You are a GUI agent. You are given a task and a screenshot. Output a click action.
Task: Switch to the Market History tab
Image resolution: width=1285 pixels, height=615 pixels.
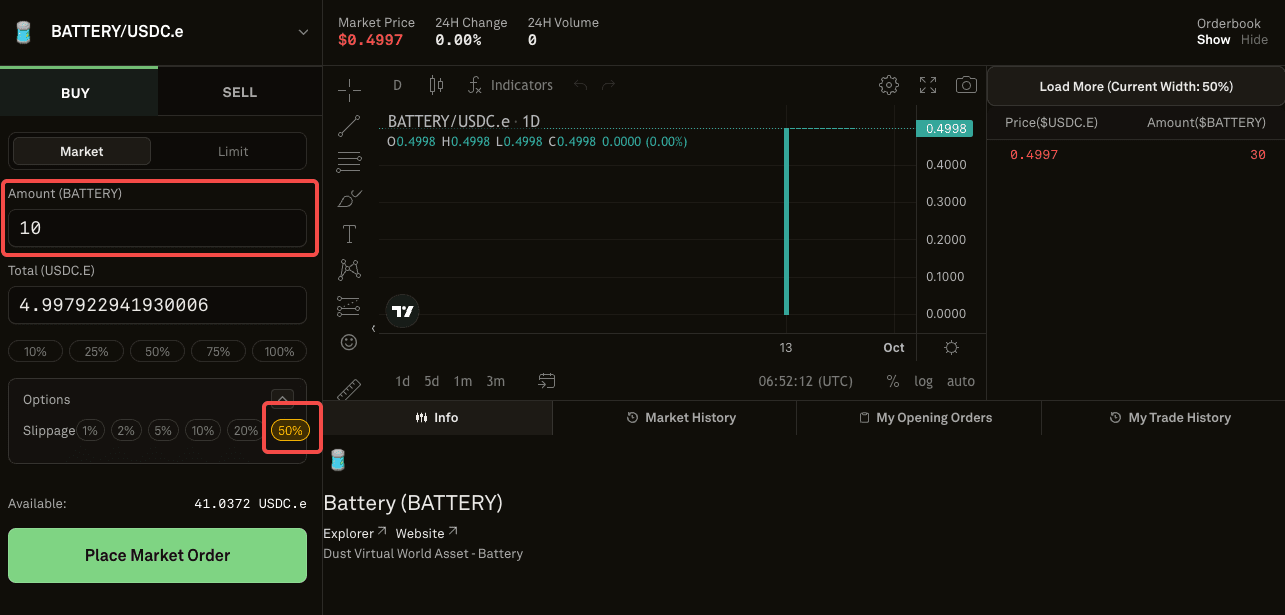681,417
